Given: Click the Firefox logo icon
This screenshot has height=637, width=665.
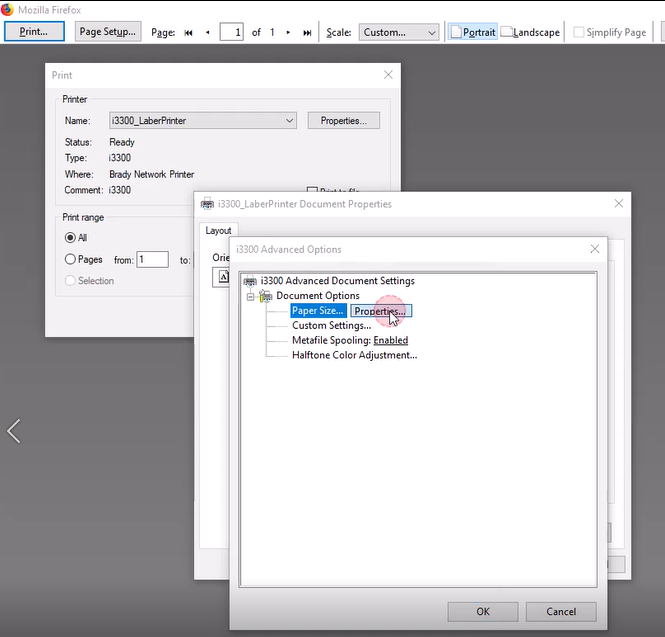Looking at the screenshot, I should coord(7,9).
